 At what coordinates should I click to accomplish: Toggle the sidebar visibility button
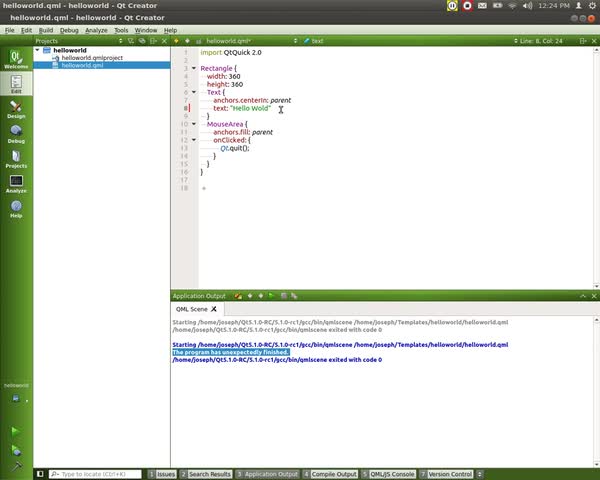pyautogui.click(x=40, y=474)
